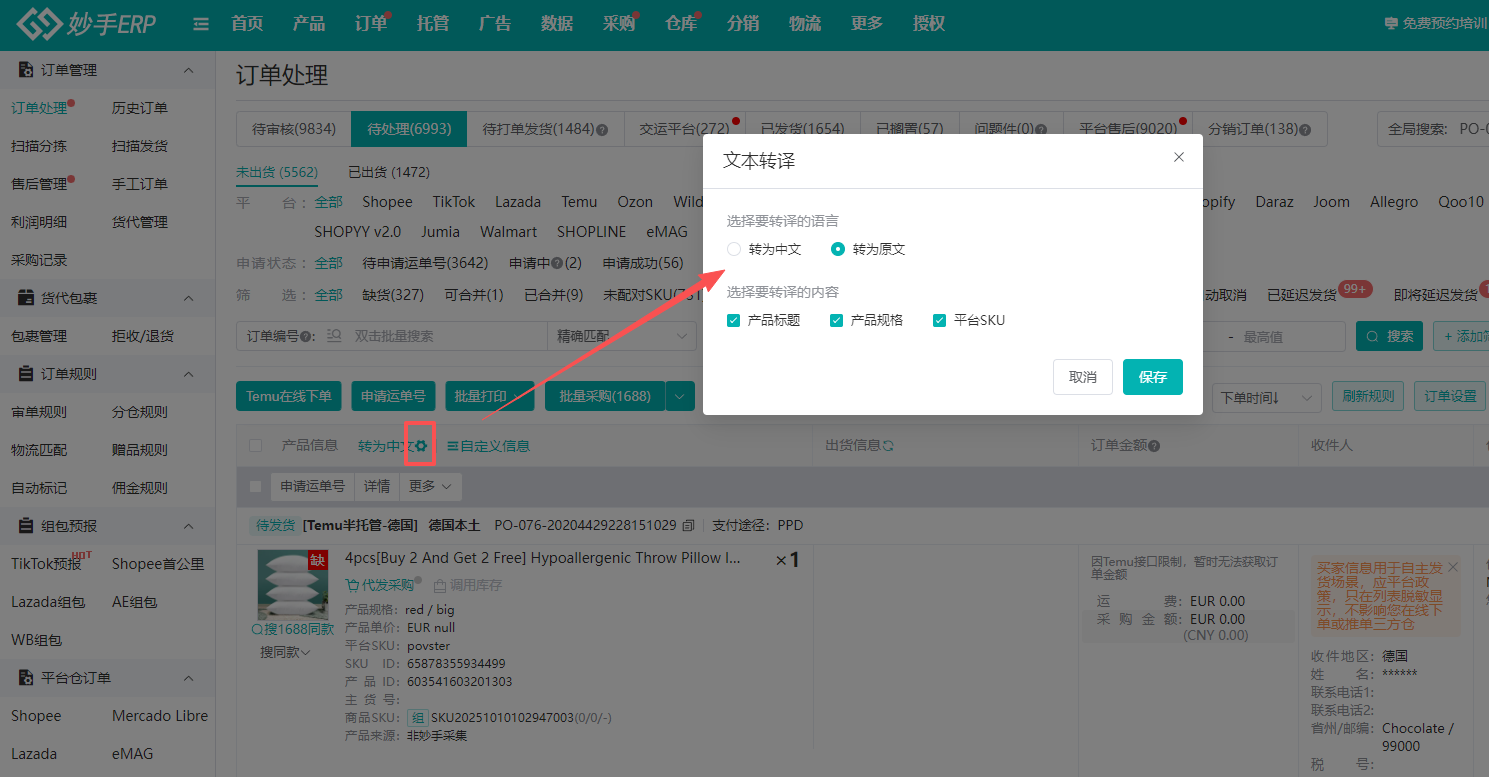This screenshot has height=777, width=1489.
Task: Uncheck the 产品标题 checkbox
Action: (734, 320)
